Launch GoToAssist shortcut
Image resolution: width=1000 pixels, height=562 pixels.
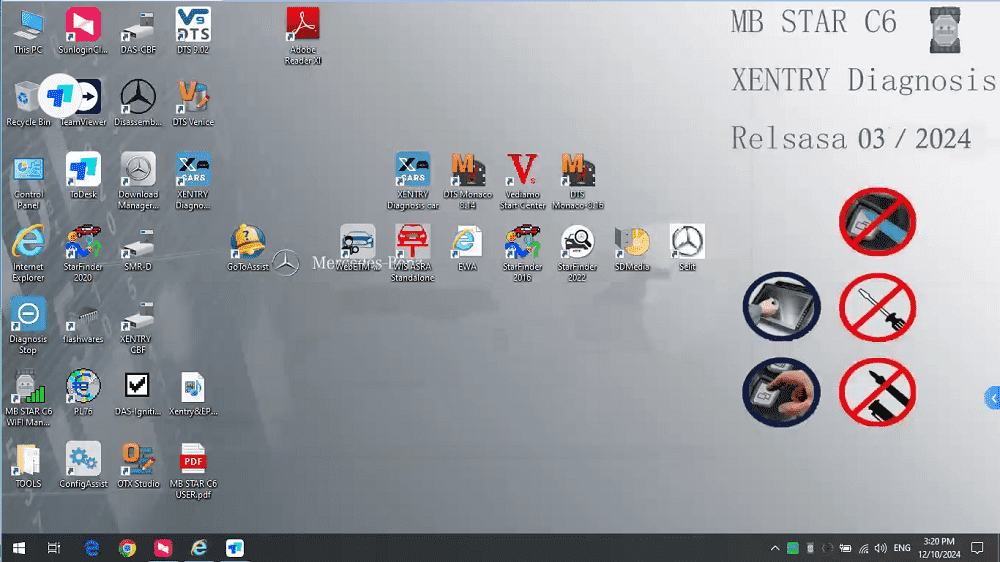pos(247,249)
